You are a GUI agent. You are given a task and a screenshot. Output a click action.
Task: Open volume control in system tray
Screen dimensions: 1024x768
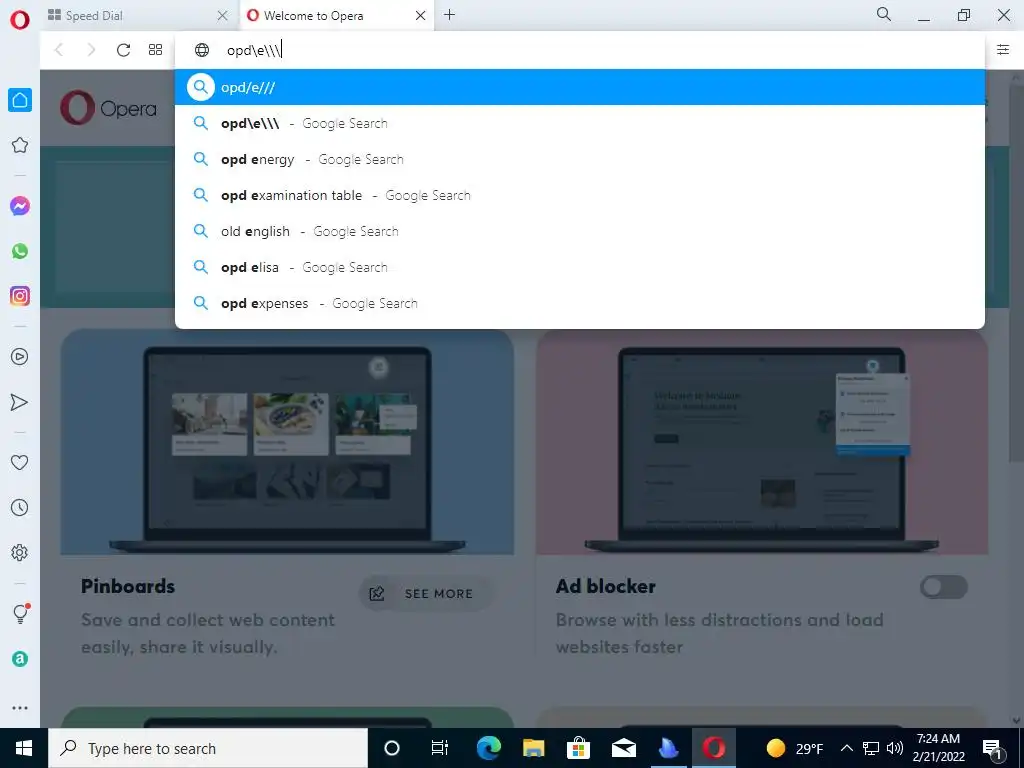click(895, 748)
